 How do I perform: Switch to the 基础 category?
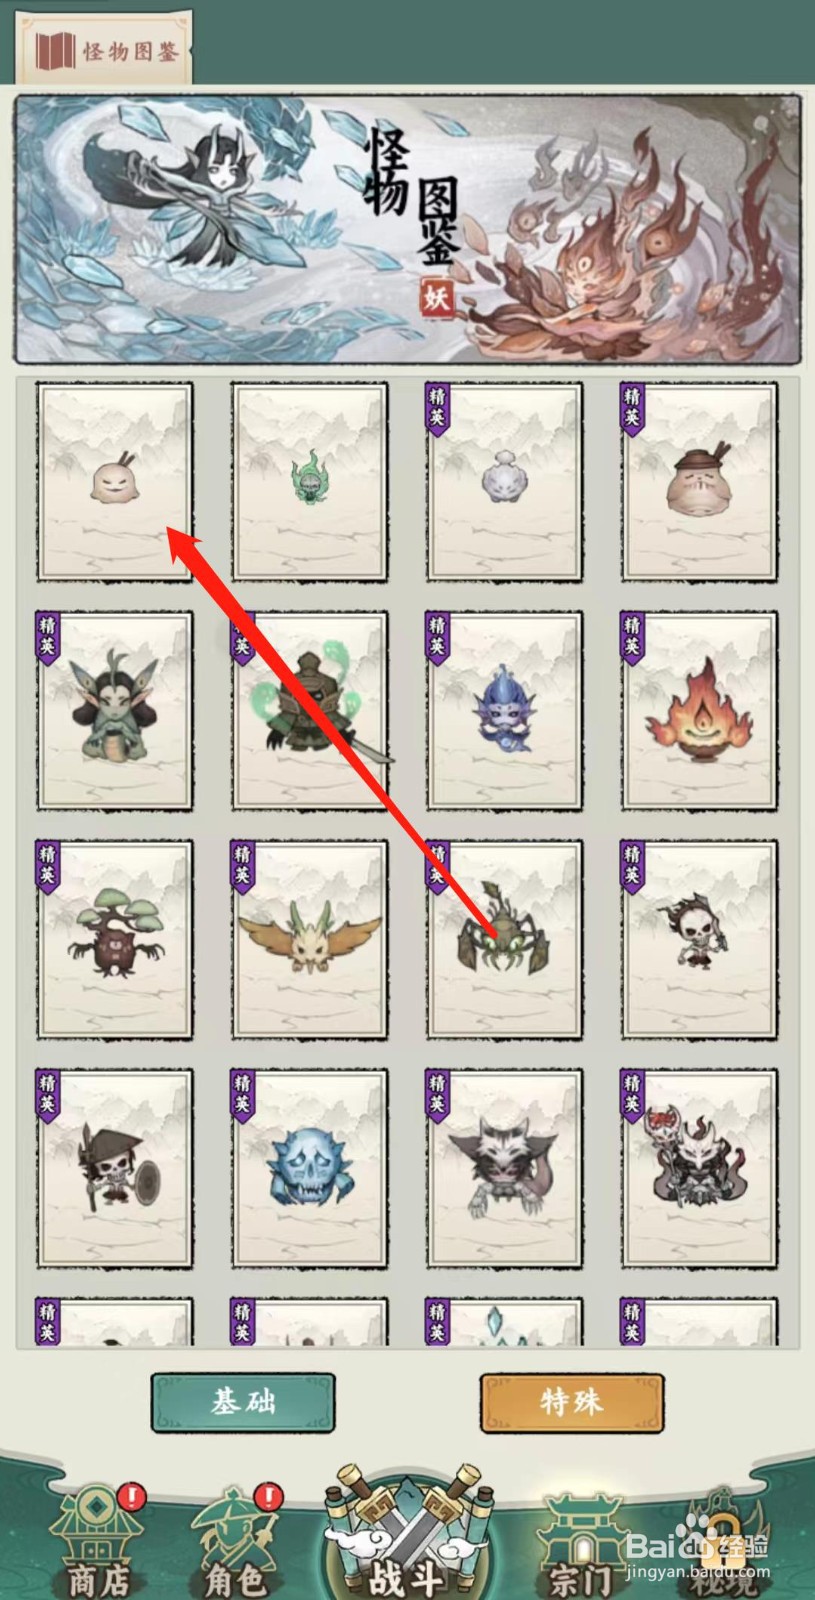[243, 1402]
